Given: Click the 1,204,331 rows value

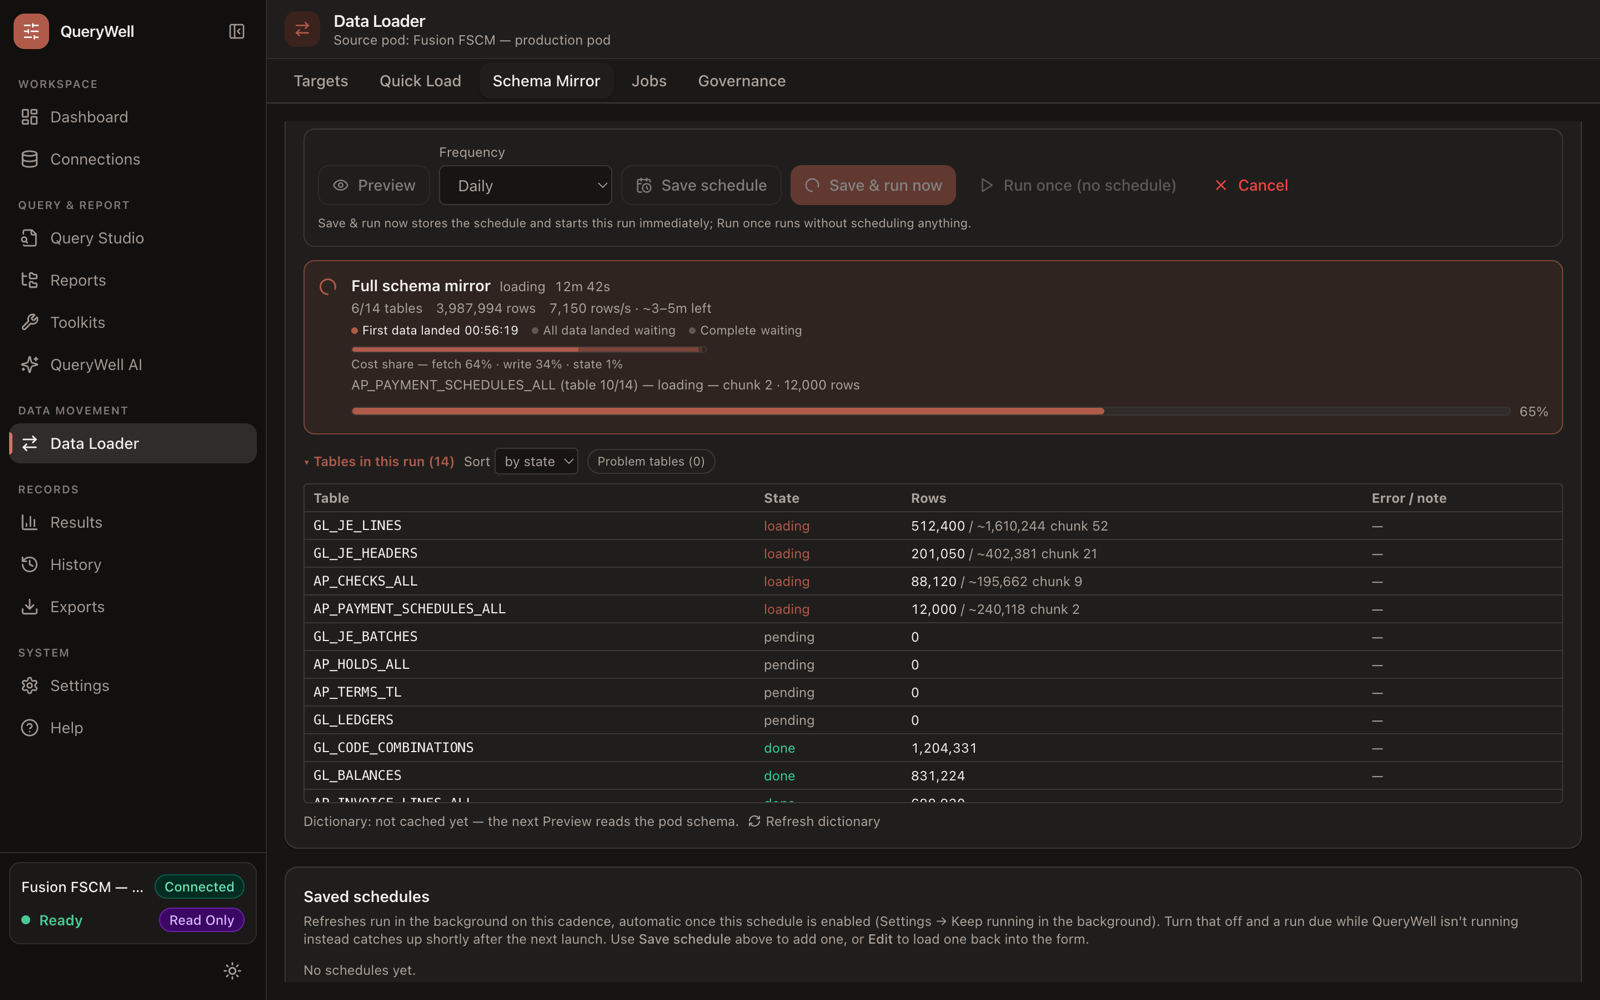Looking at the screenshot, I should click(x=944, y=748).
